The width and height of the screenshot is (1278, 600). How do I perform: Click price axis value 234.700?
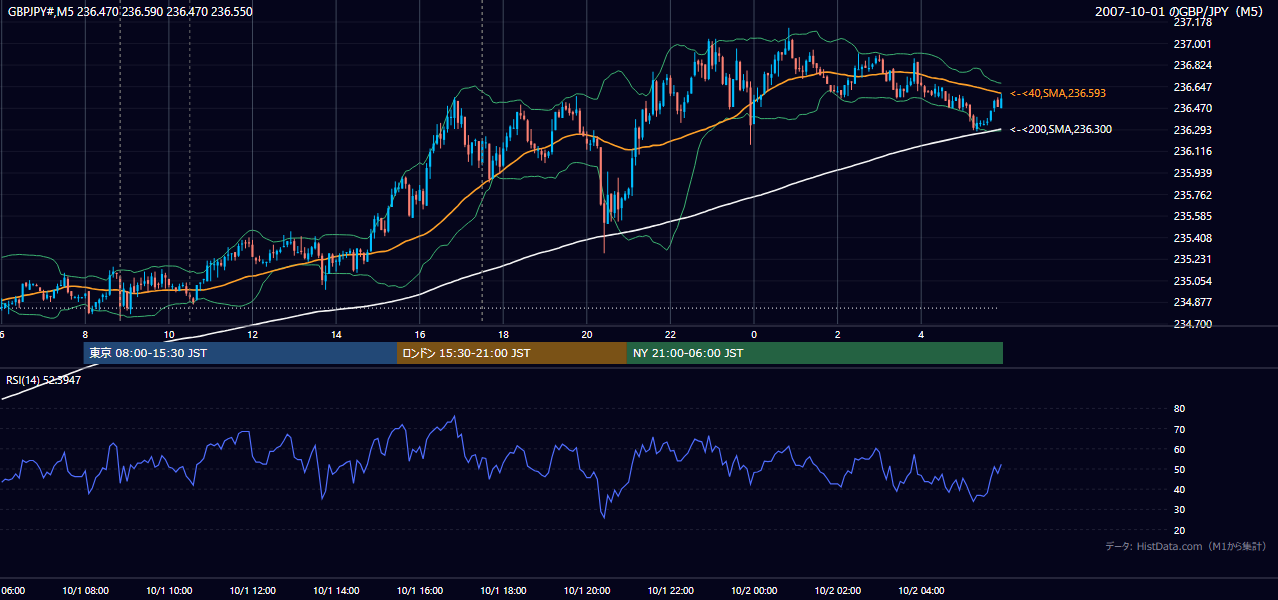pos(1192,324)
